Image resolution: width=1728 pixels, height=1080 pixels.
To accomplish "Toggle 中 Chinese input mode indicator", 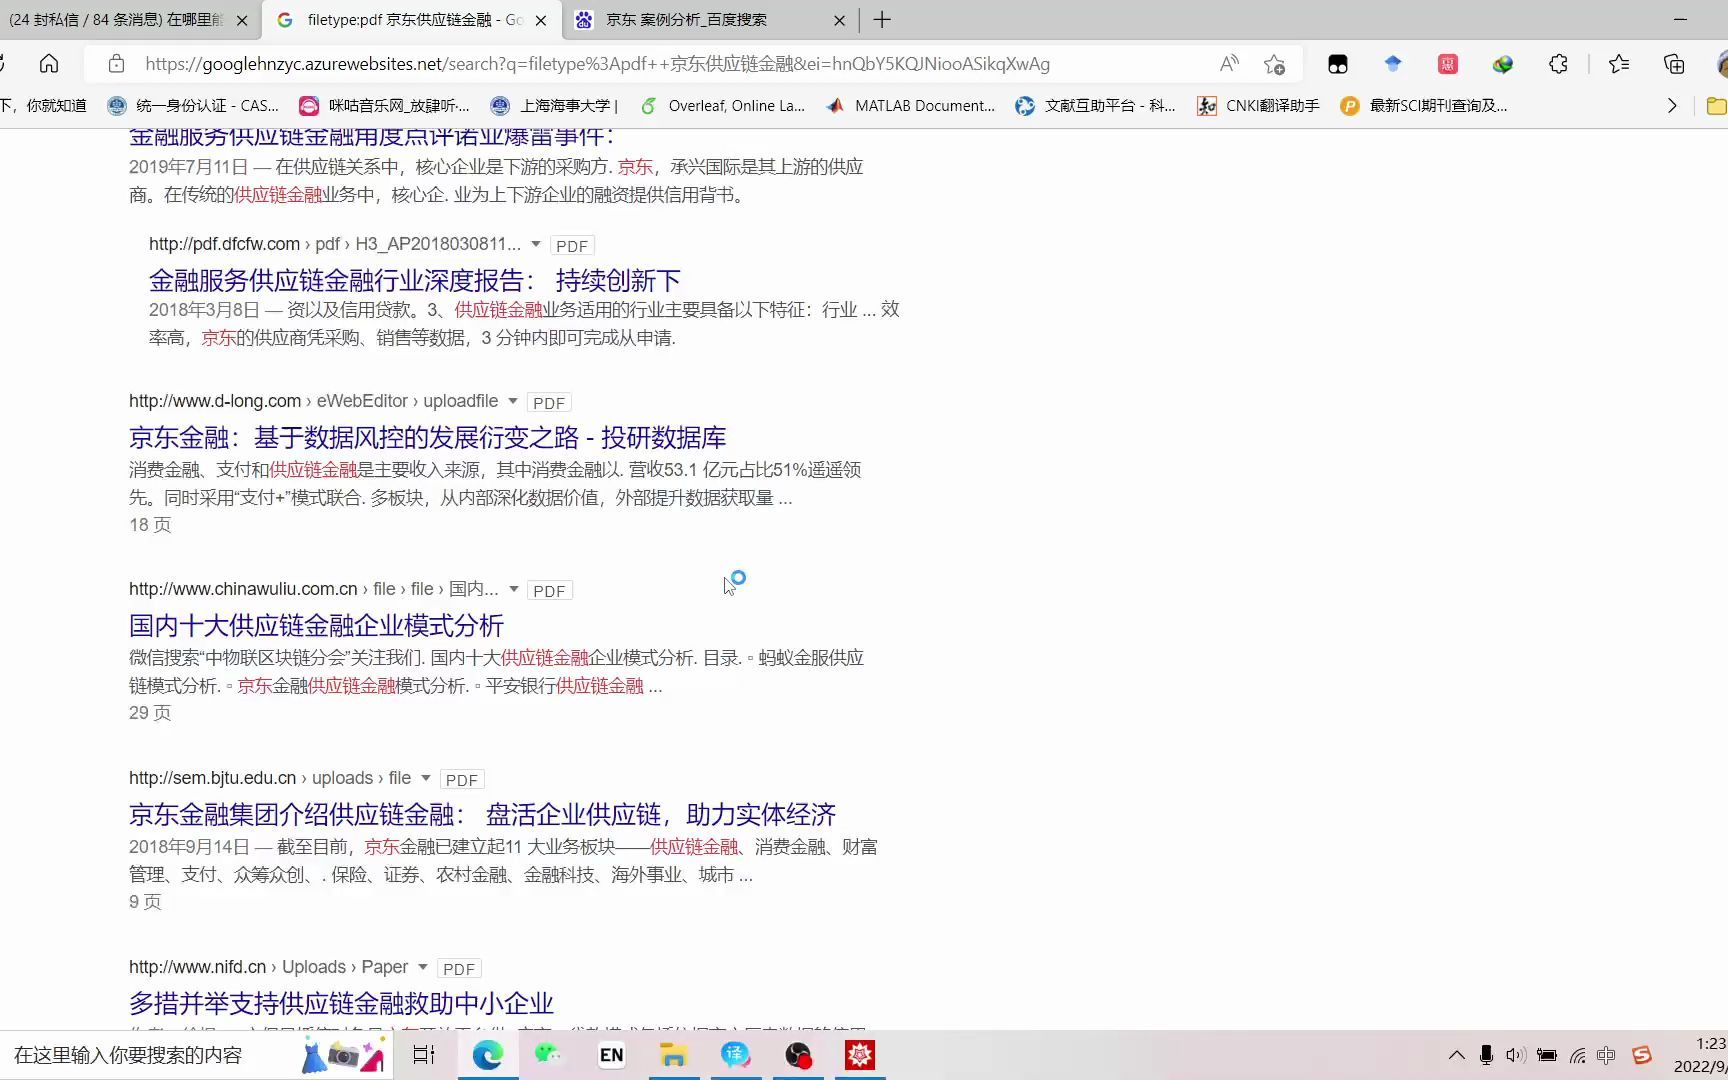I will (x=1606, y=1055).
